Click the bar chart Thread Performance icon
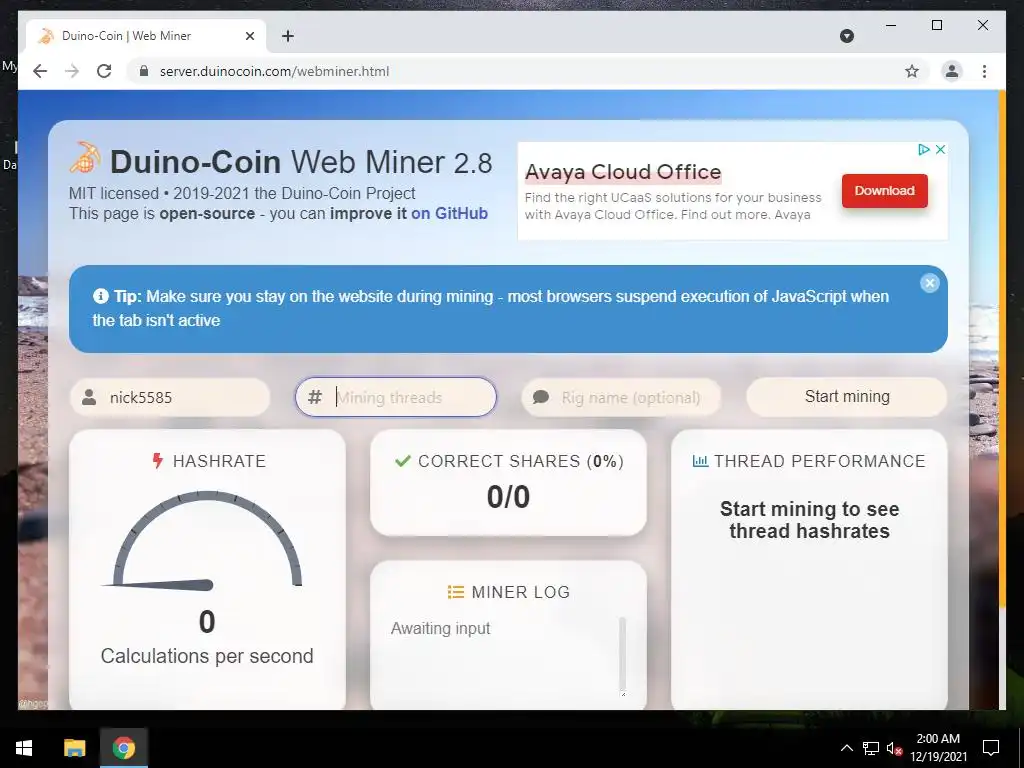Image resolution: width=1024 pixels, height=768 pixels. 700,461
